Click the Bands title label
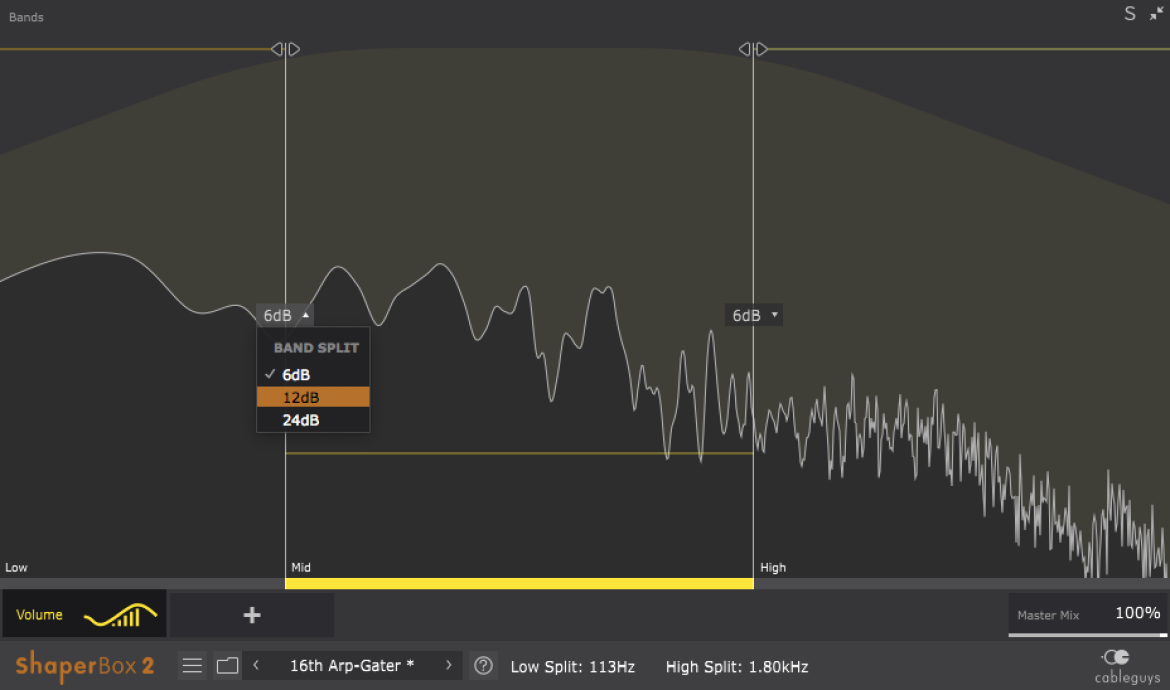 click(x=26, y=17)
